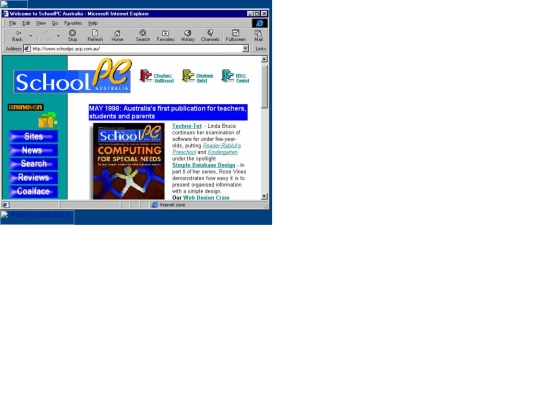
Task: Open the Help menu
Action: [93, 23]
